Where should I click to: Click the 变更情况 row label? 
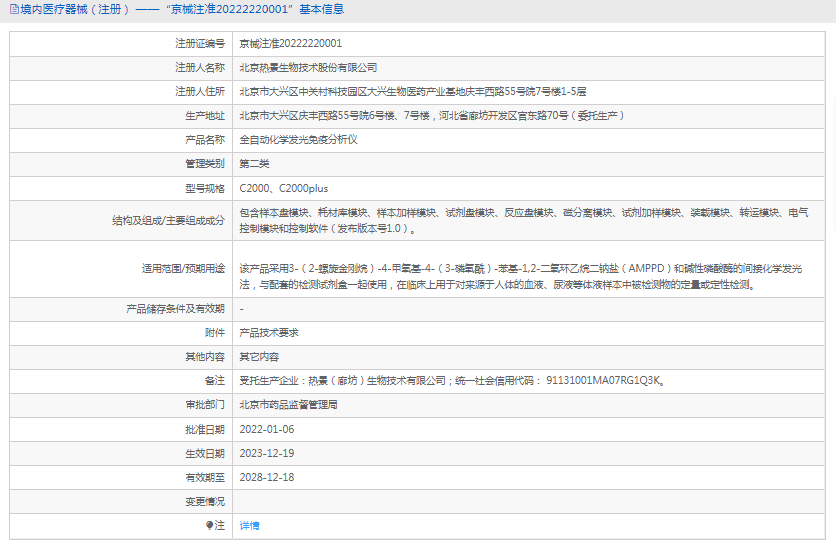205,501
